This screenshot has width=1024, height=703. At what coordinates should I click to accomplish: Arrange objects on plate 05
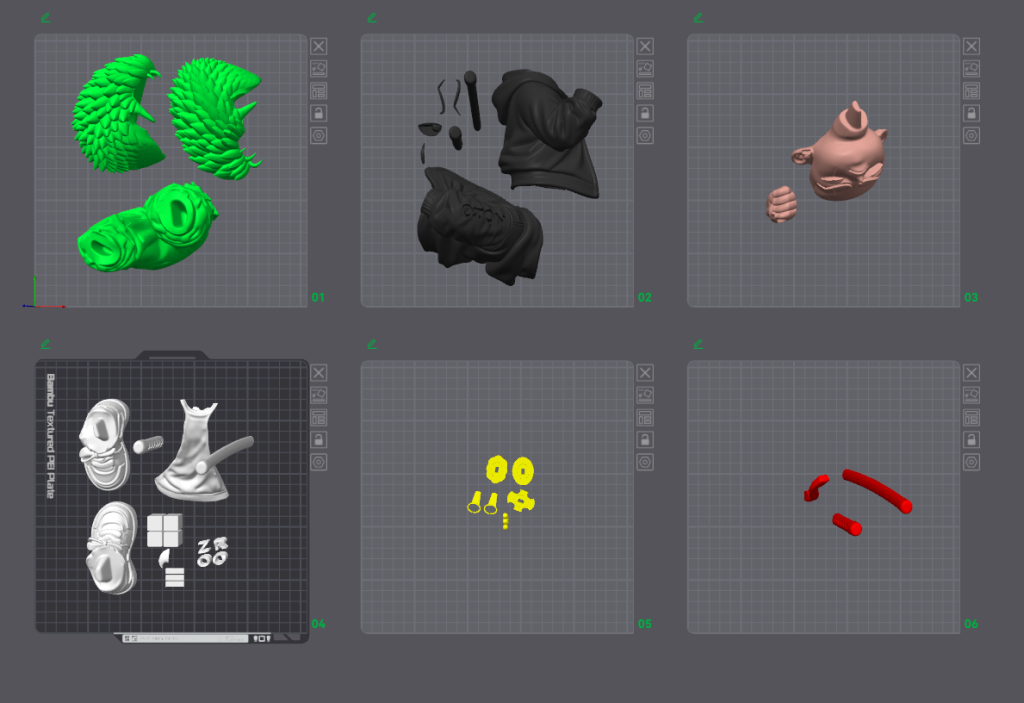(645, 417)
